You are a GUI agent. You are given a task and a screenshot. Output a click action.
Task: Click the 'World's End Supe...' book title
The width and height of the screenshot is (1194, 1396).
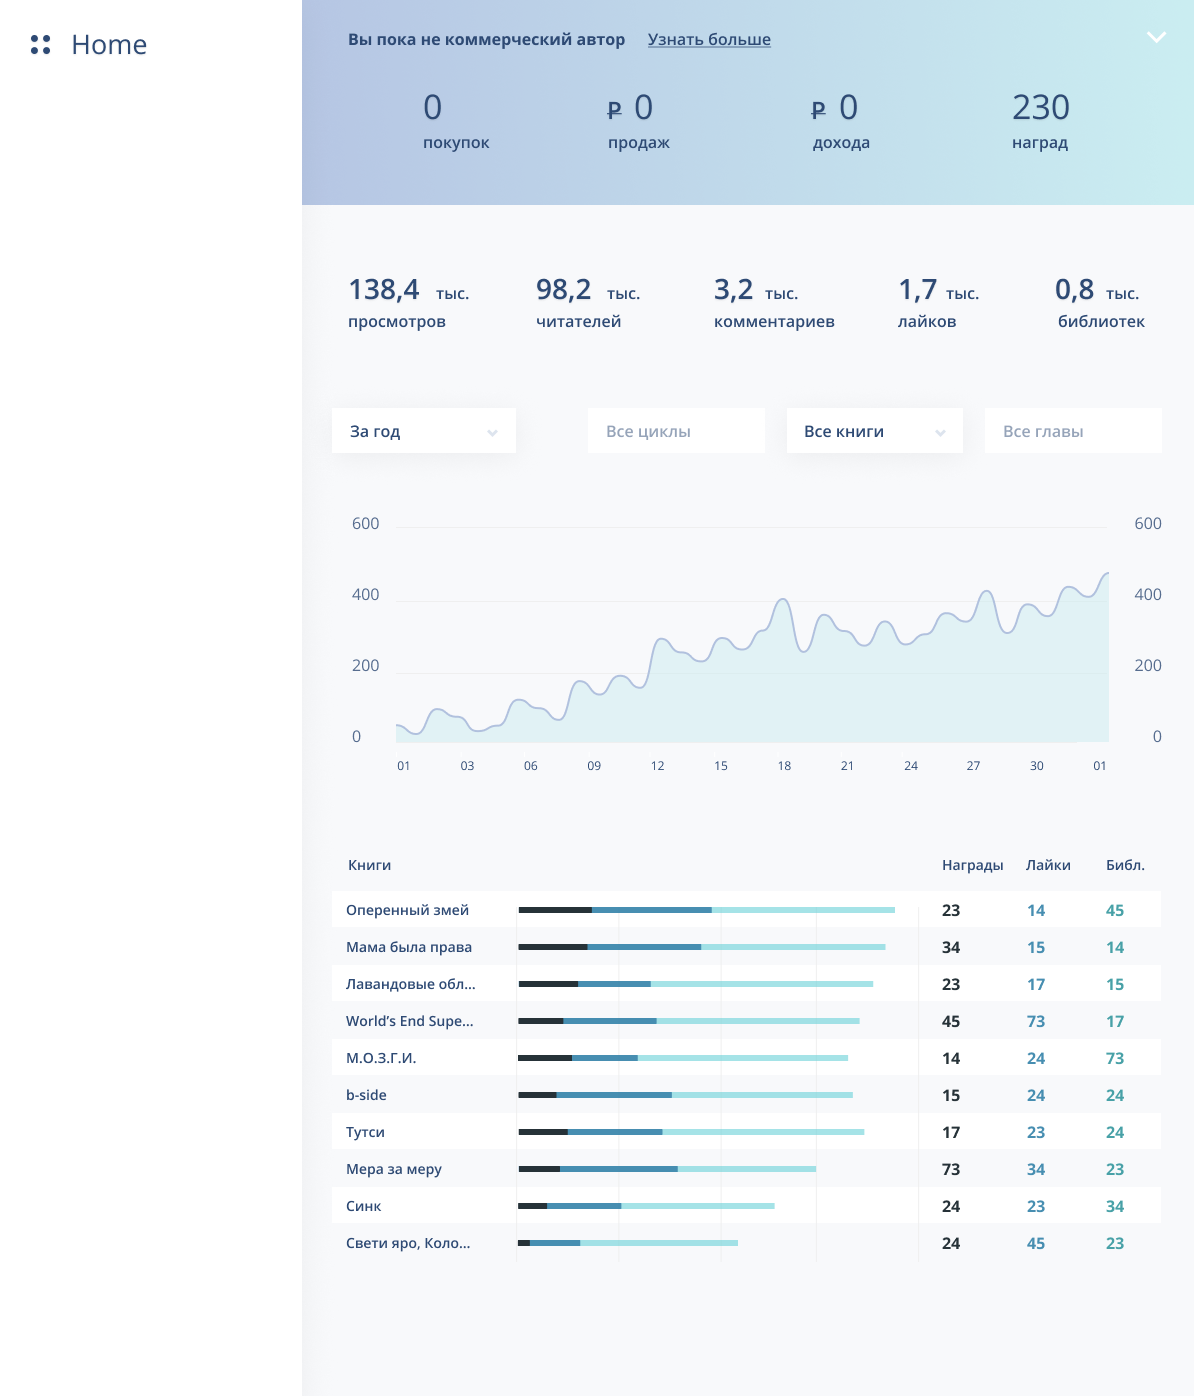click(410, 1021)
